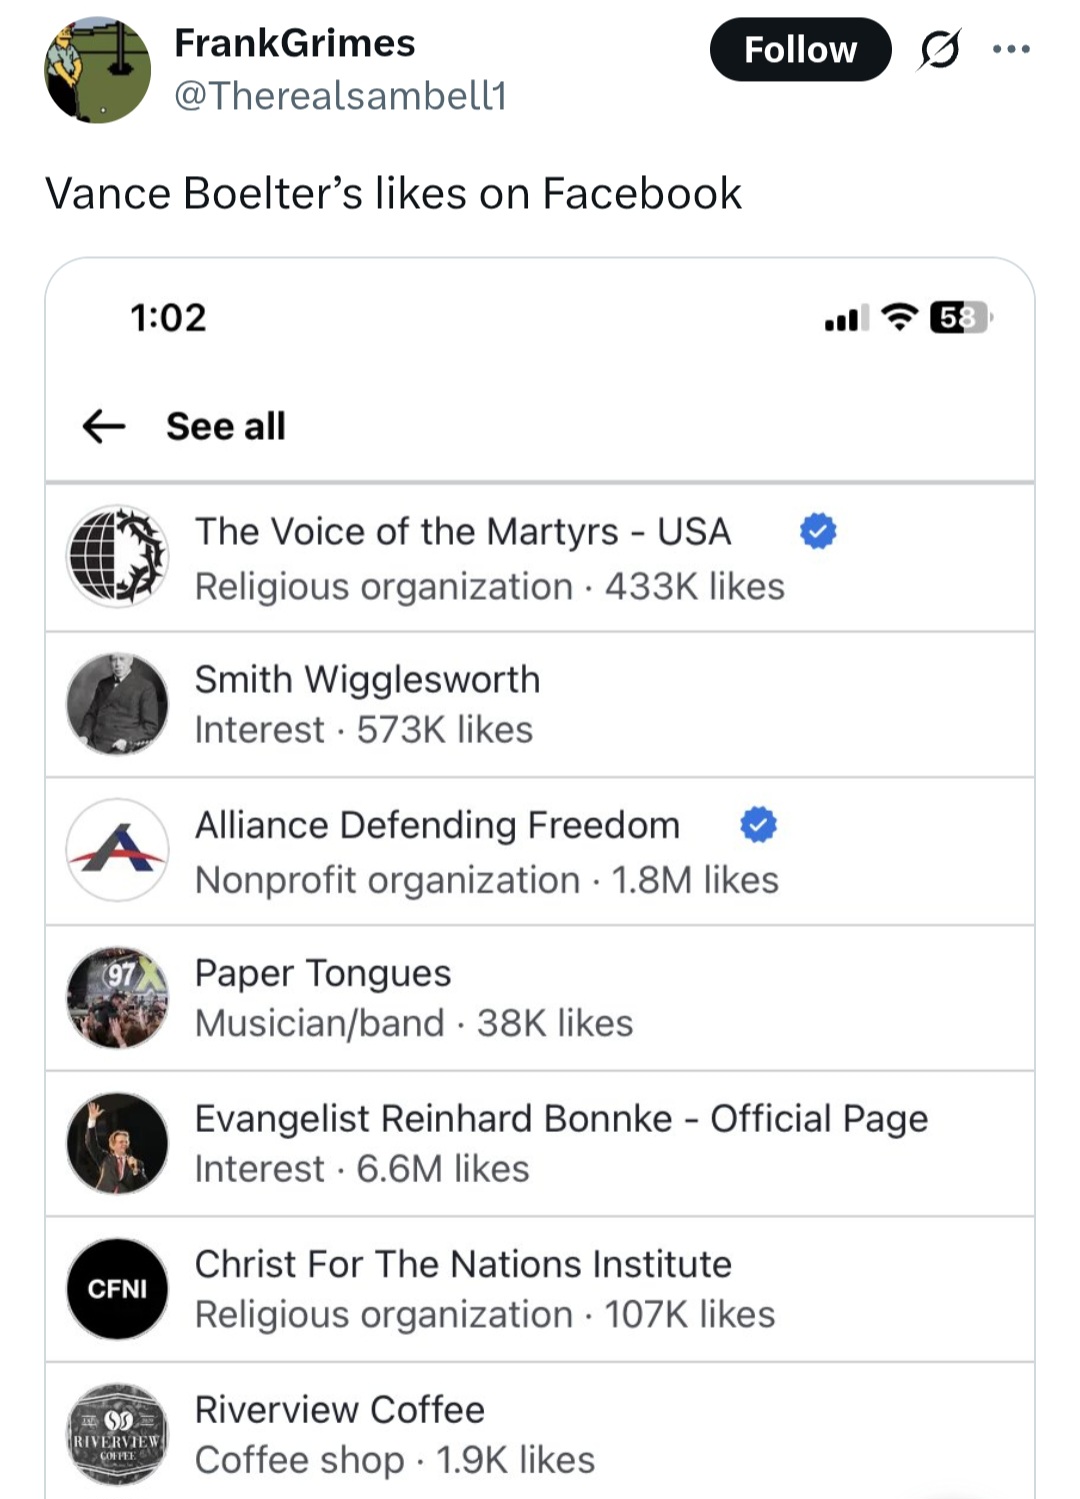Open the Riverview Coffee logo
The image size is (1080, 1499).
117,1434
